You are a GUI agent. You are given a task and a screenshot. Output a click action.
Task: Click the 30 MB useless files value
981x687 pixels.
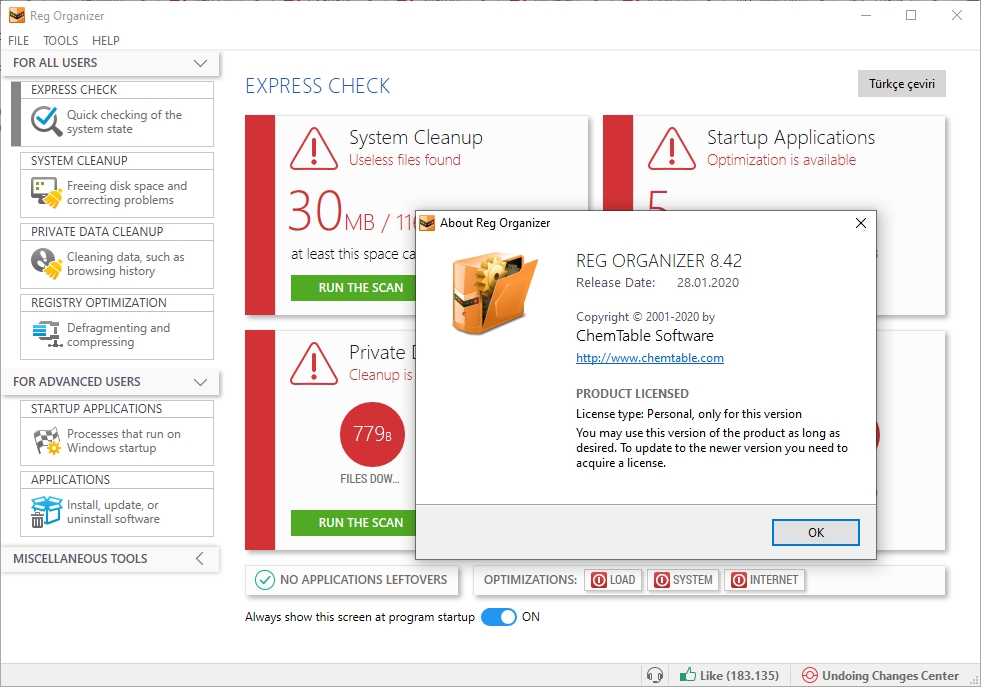click(x=331, y=211)
